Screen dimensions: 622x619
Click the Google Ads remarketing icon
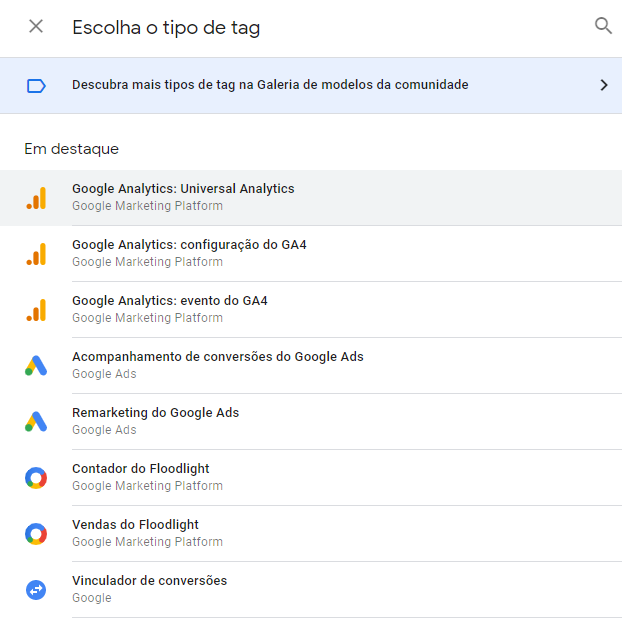[36, 422]
